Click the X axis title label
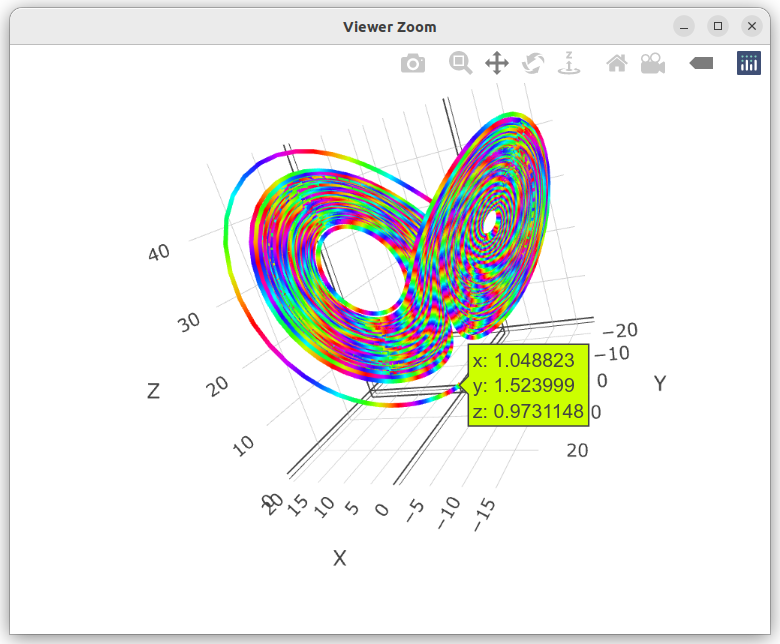This screenshot has height=644, width=780. (340, 558)
